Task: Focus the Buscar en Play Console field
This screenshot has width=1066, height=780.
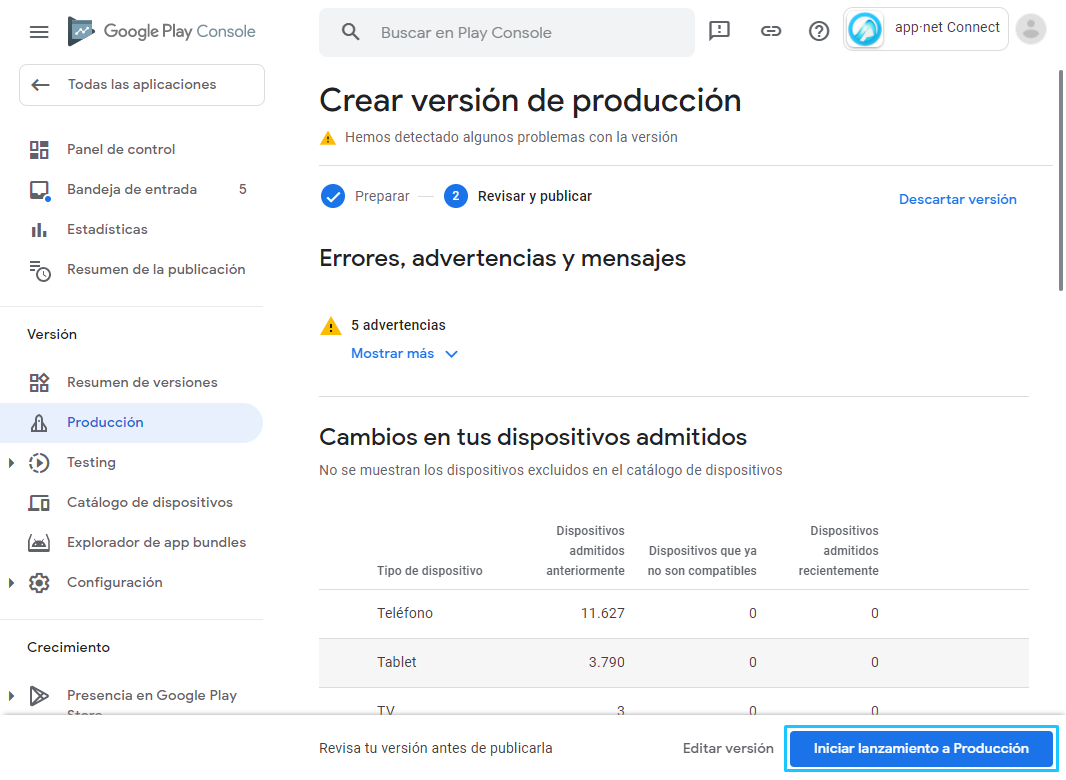Action: pos(506,32)
